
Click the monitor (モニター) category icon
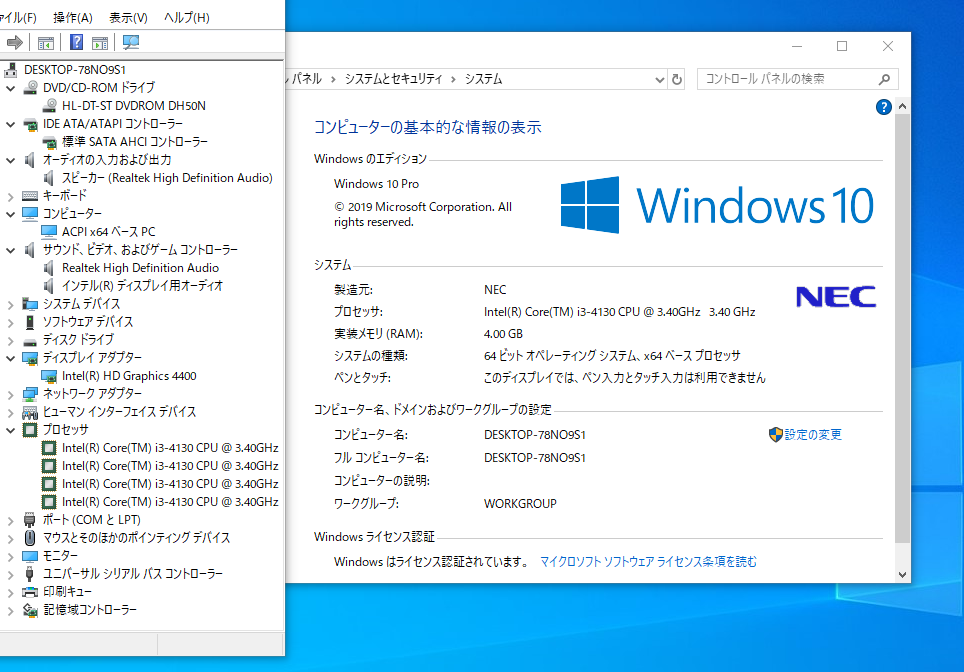[30, 556]
